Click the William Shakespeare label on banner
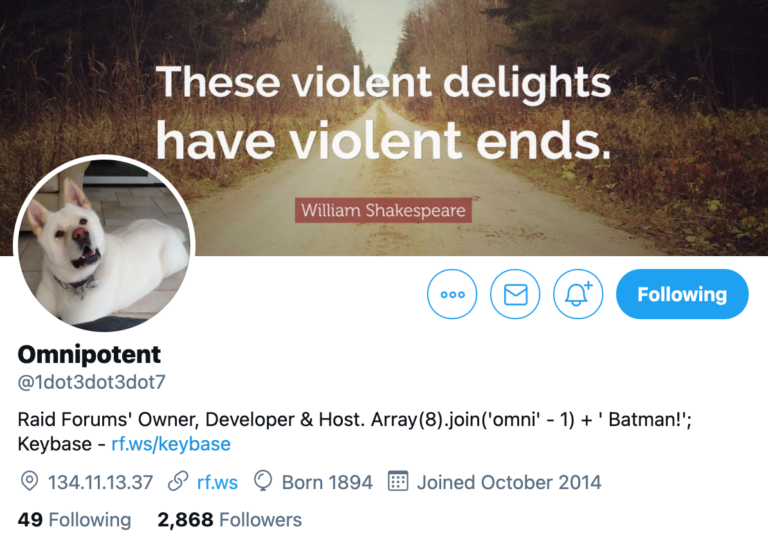The height and width of the screenshot is (538, 768). coord(384,211)
